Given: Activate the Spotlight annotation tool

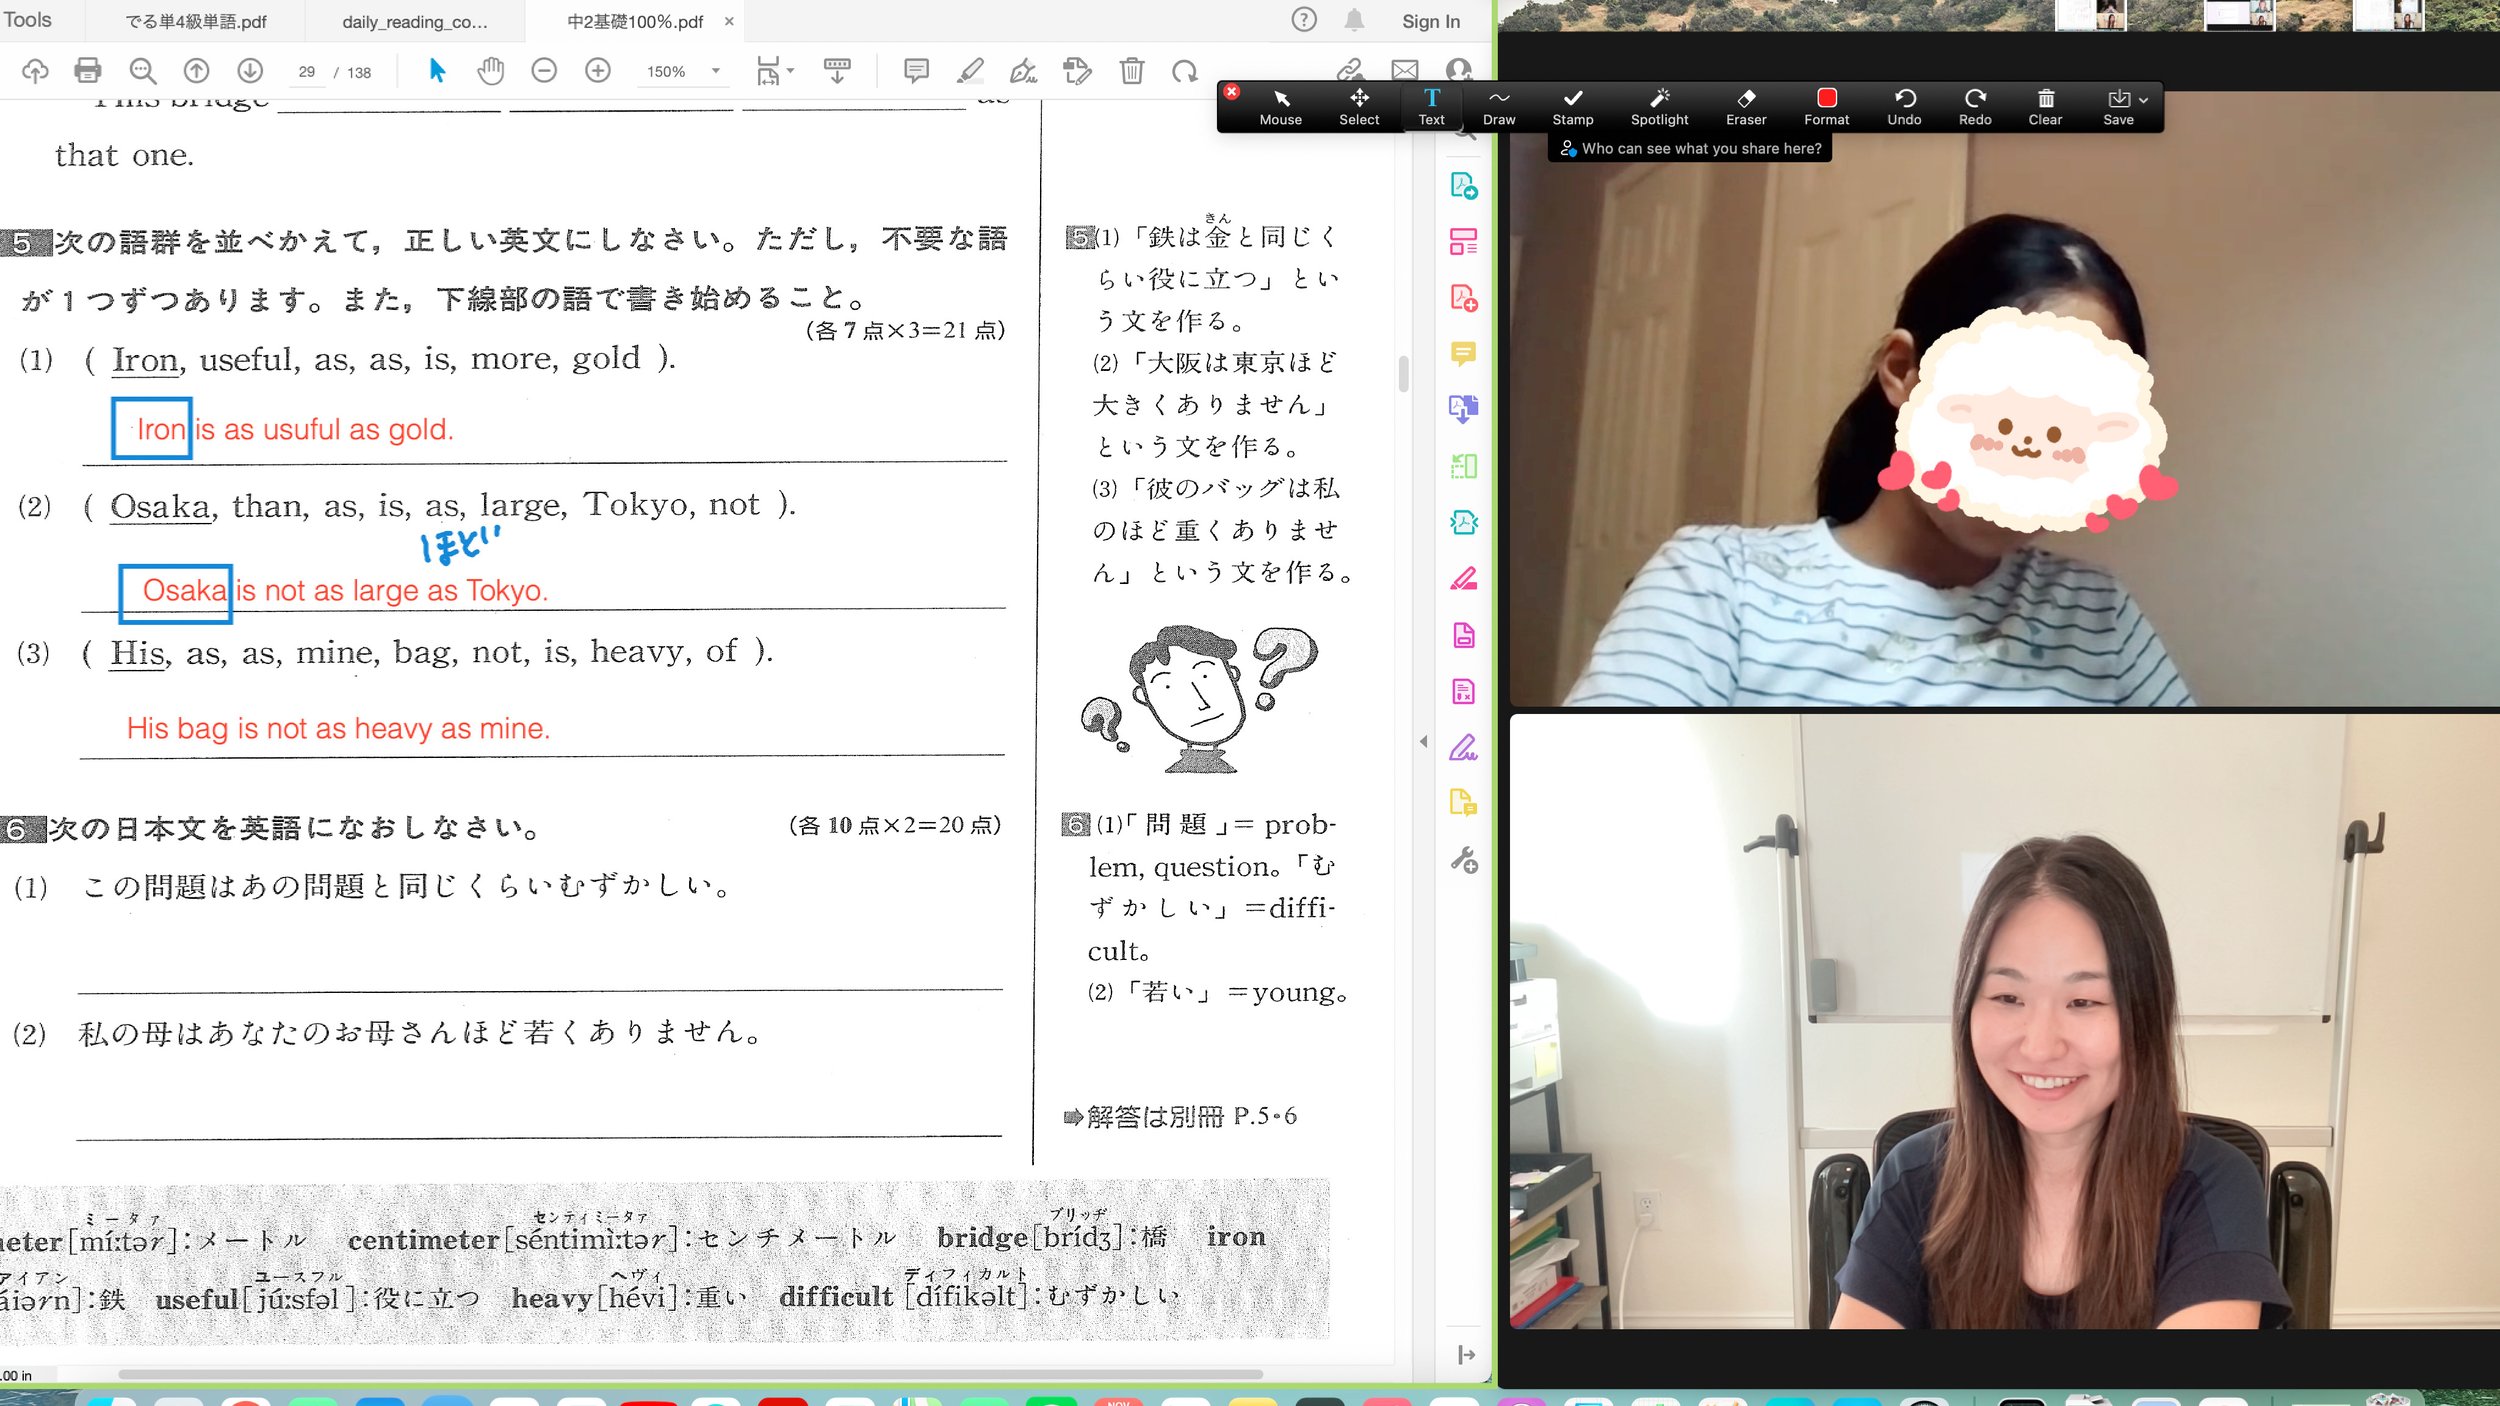Looking at the screenshot, I should point(1659,106).
